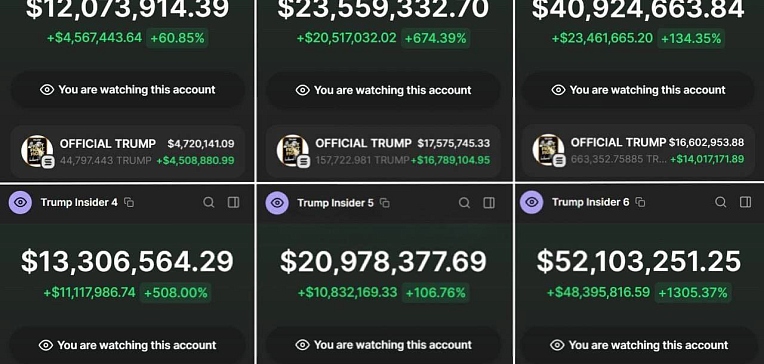Click watching button under $23,559,332.70 balance
Viewport: 764px width, 364px height.
tap(383, 90)
